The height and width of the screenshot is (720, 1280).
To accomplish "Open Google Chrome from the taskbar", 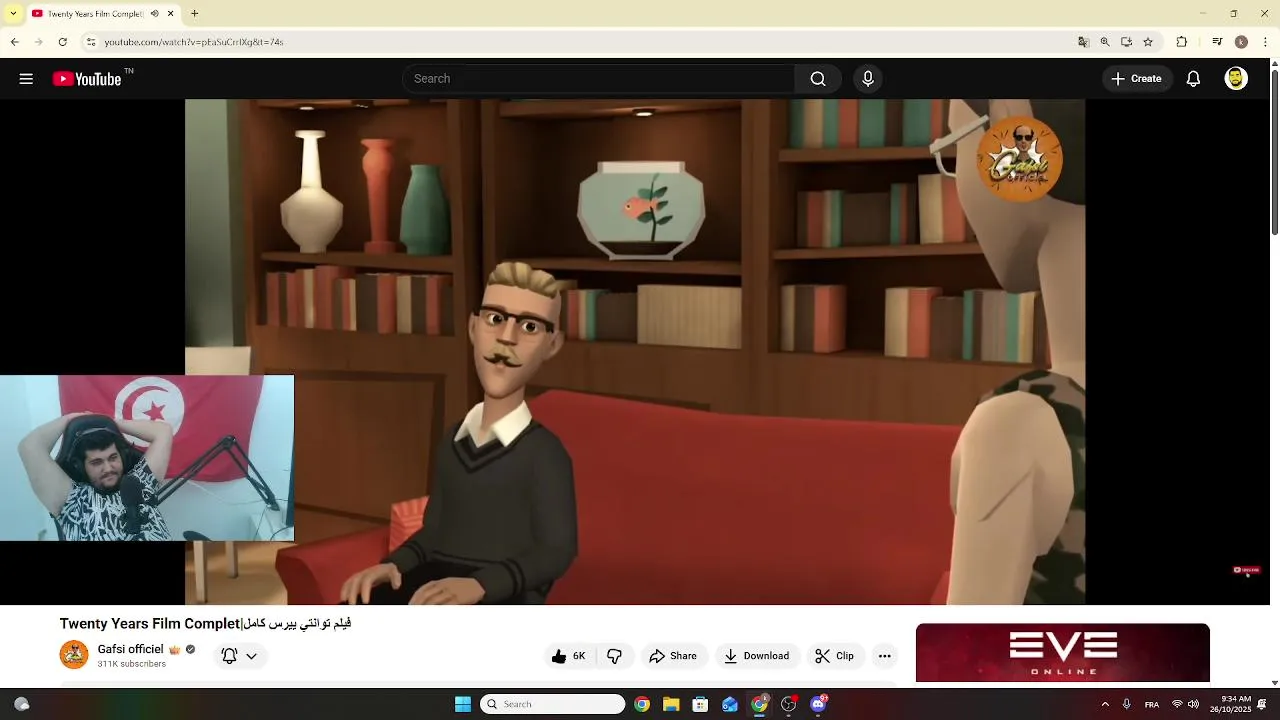I will pos(642,704).
